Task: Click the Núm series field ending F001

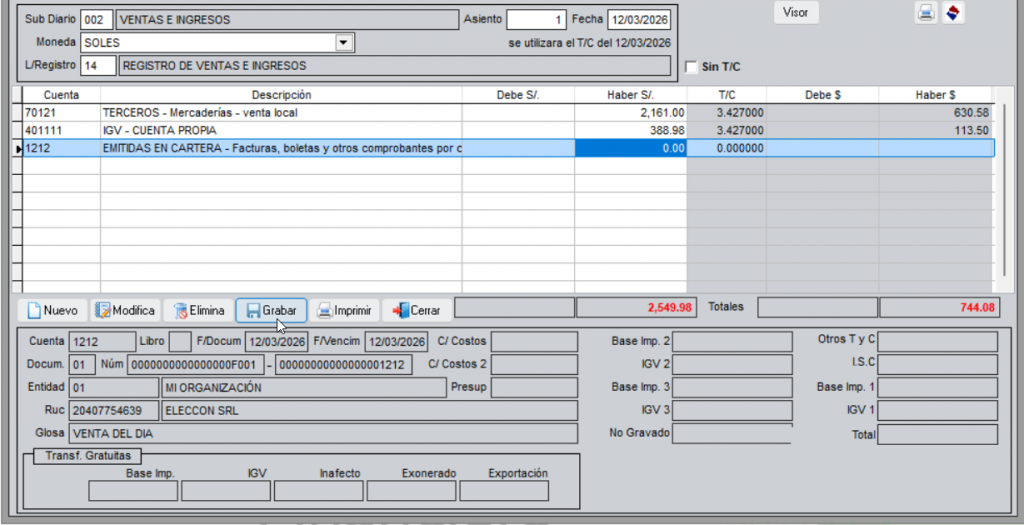Action: [195, 364]
